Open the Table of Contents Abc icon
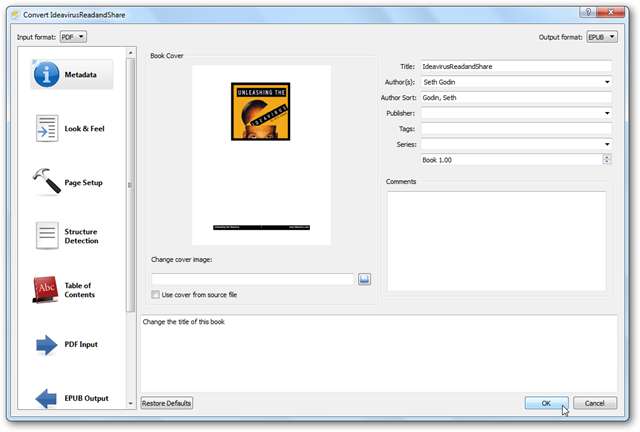640x432 pixels. [x=45, y=289]
